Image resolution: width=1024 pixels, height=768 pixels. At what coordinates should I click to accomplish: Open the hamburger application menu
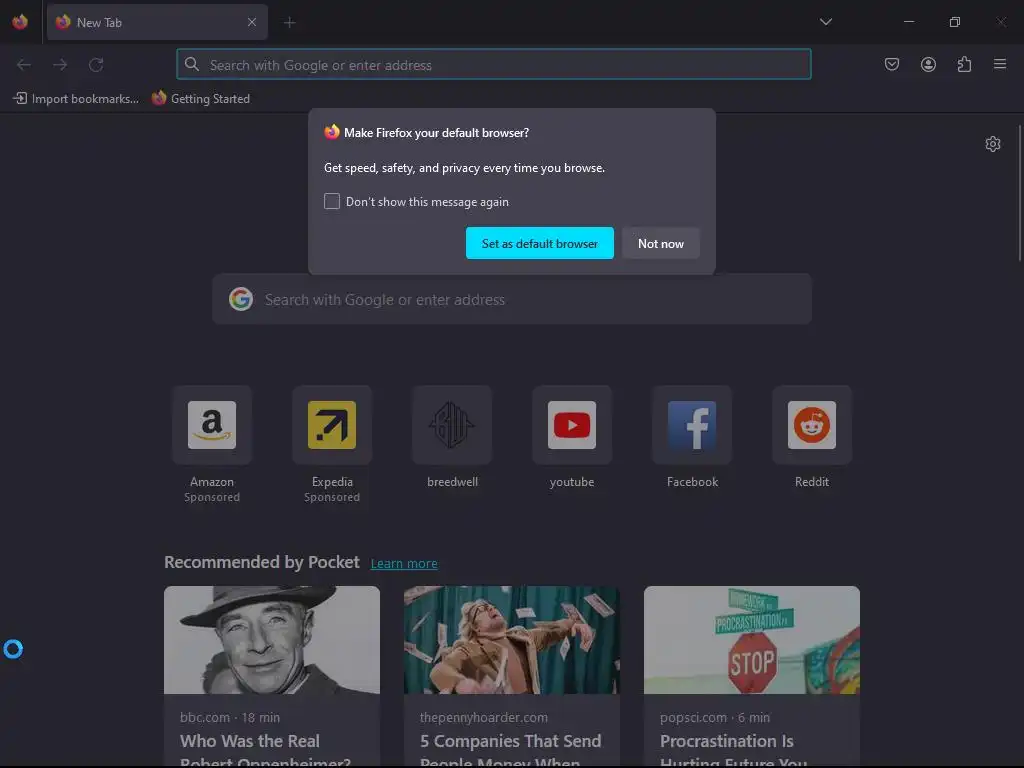pos(1000,64)
